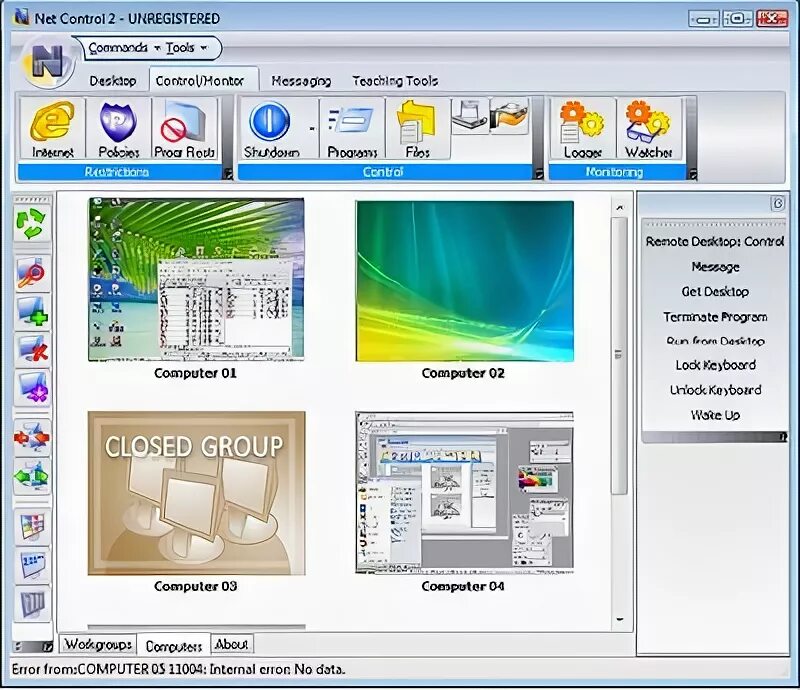Click the right panel corner icon
Screen dimensions: 800x690
(x=777, y=203)
